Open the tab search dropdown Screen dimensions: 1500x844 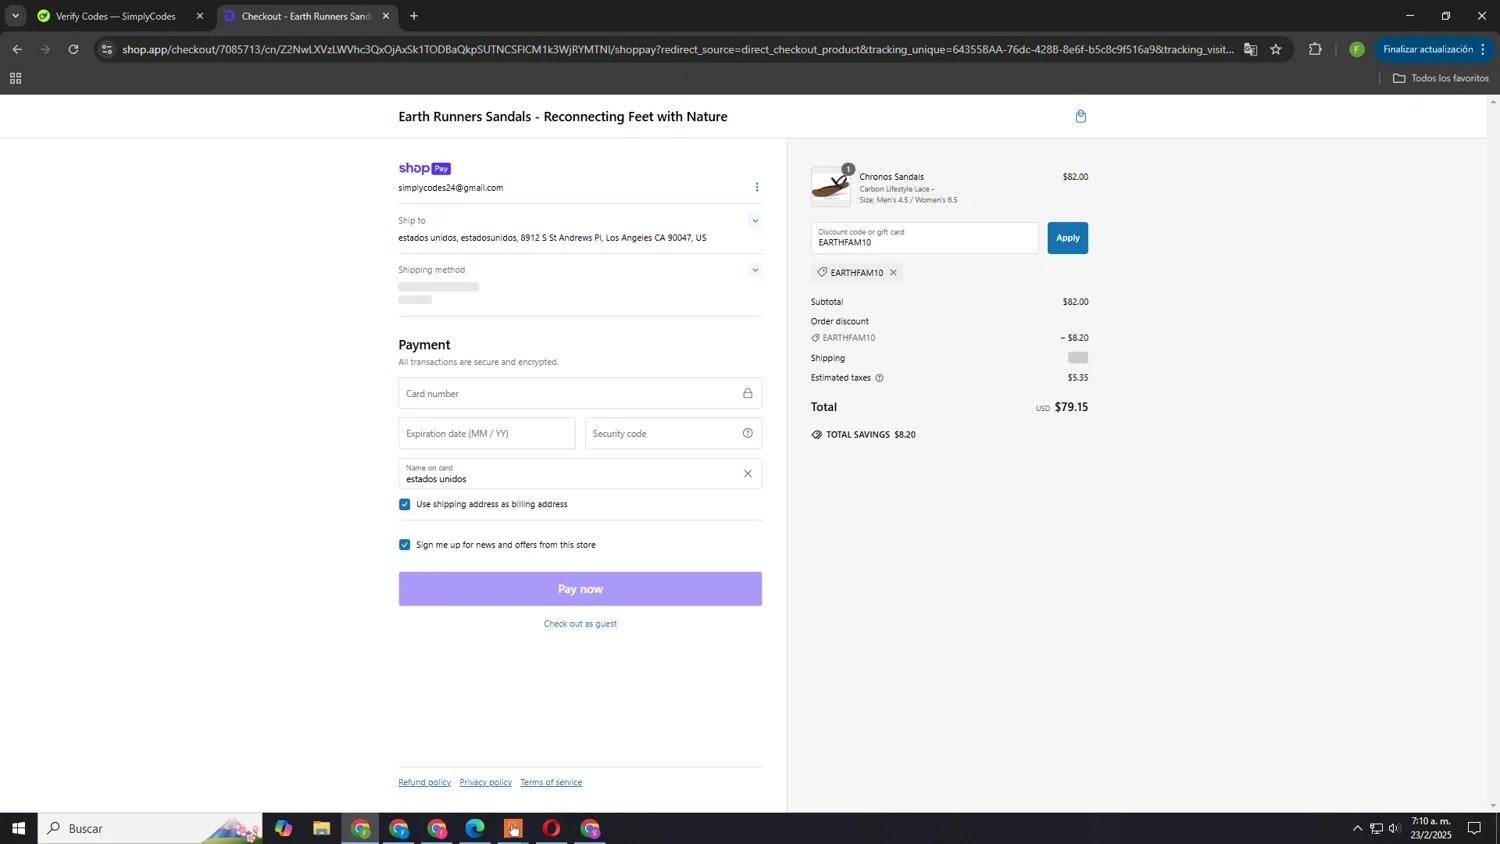15,16
